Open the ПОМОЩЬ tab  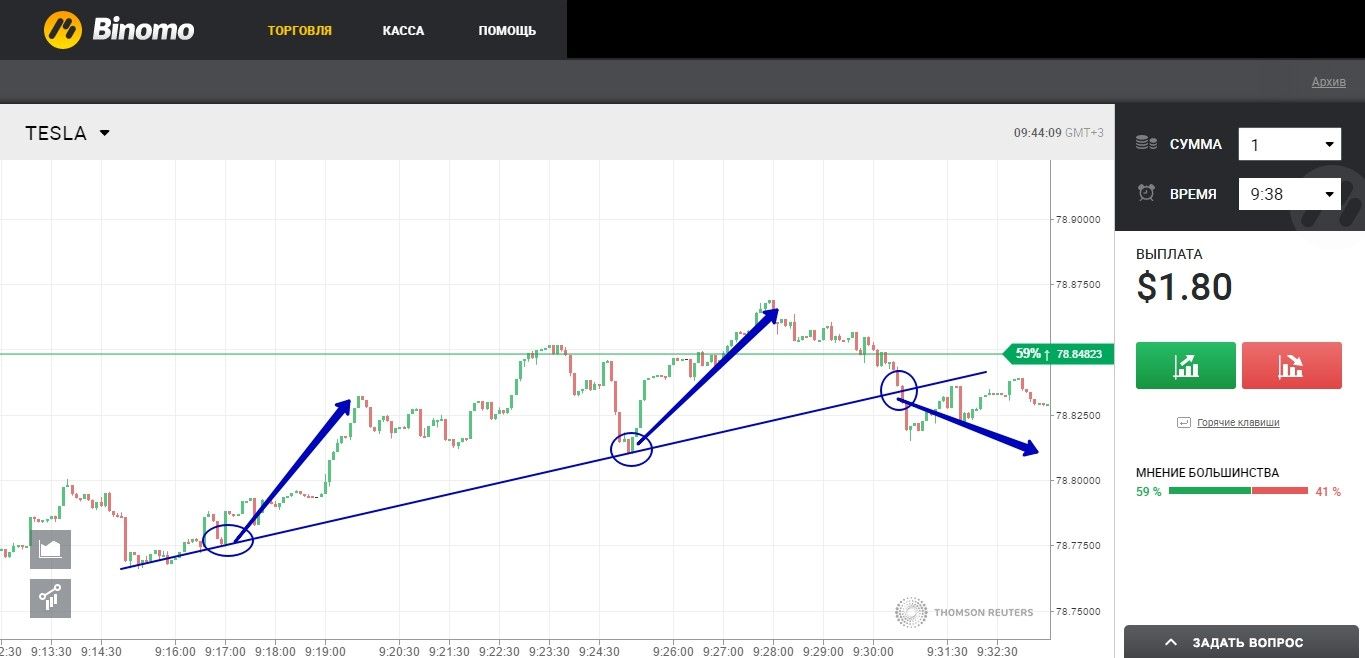tap(507, 31)
